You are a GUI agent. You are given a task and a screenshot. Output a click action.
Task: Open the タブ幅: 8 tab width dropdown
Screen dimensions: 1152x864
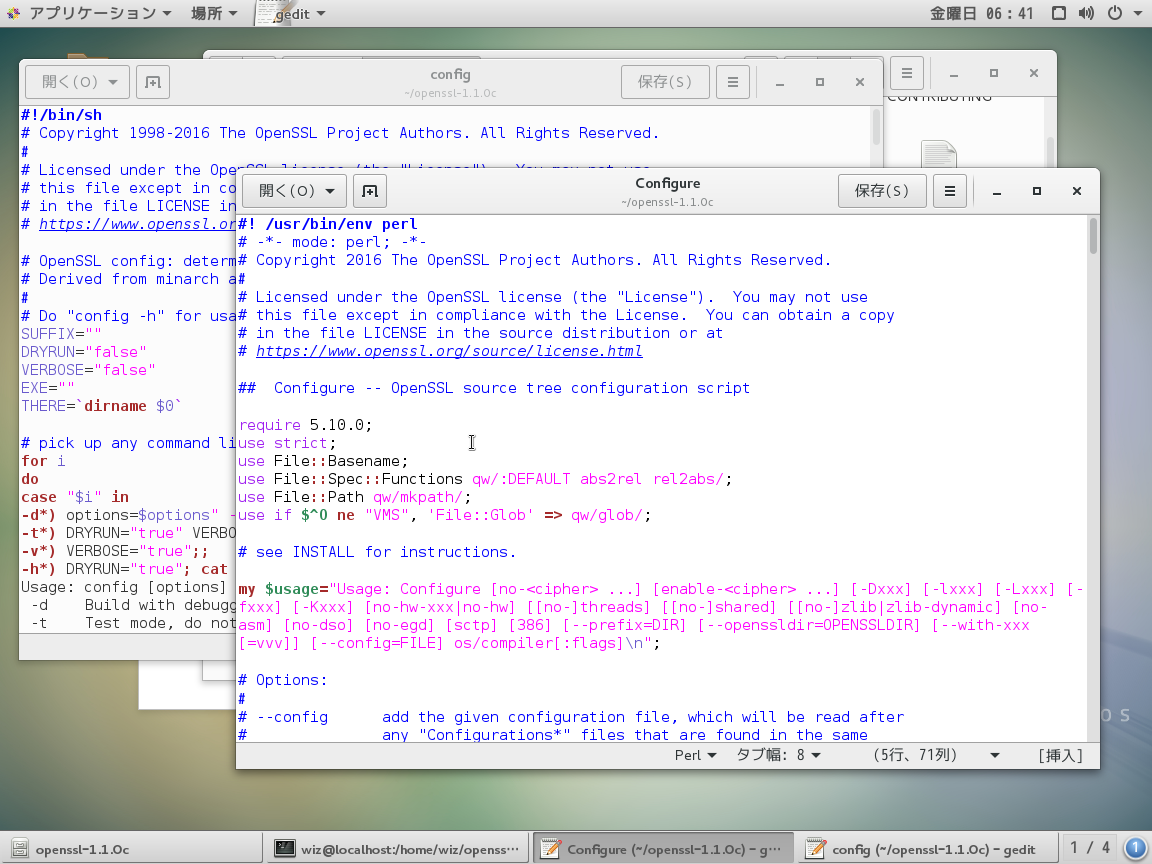(779, 755)
